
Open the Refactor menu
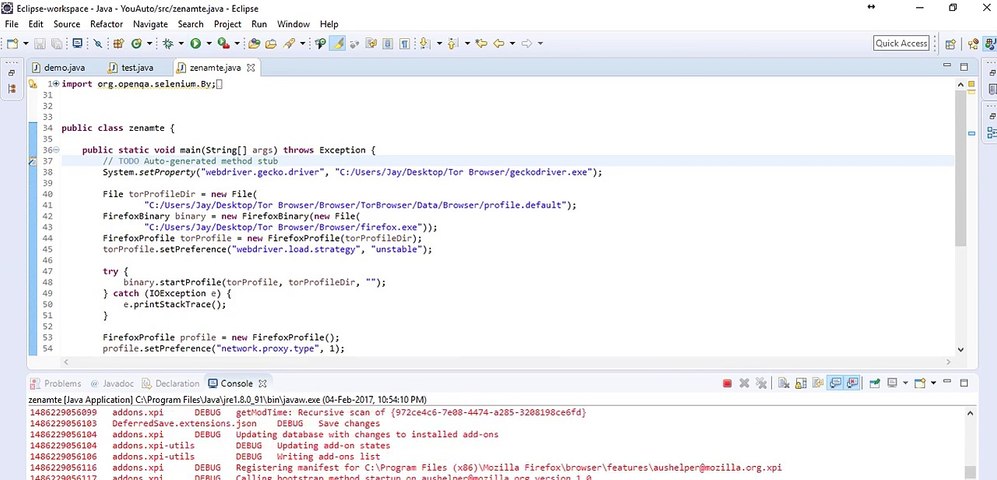106,24
